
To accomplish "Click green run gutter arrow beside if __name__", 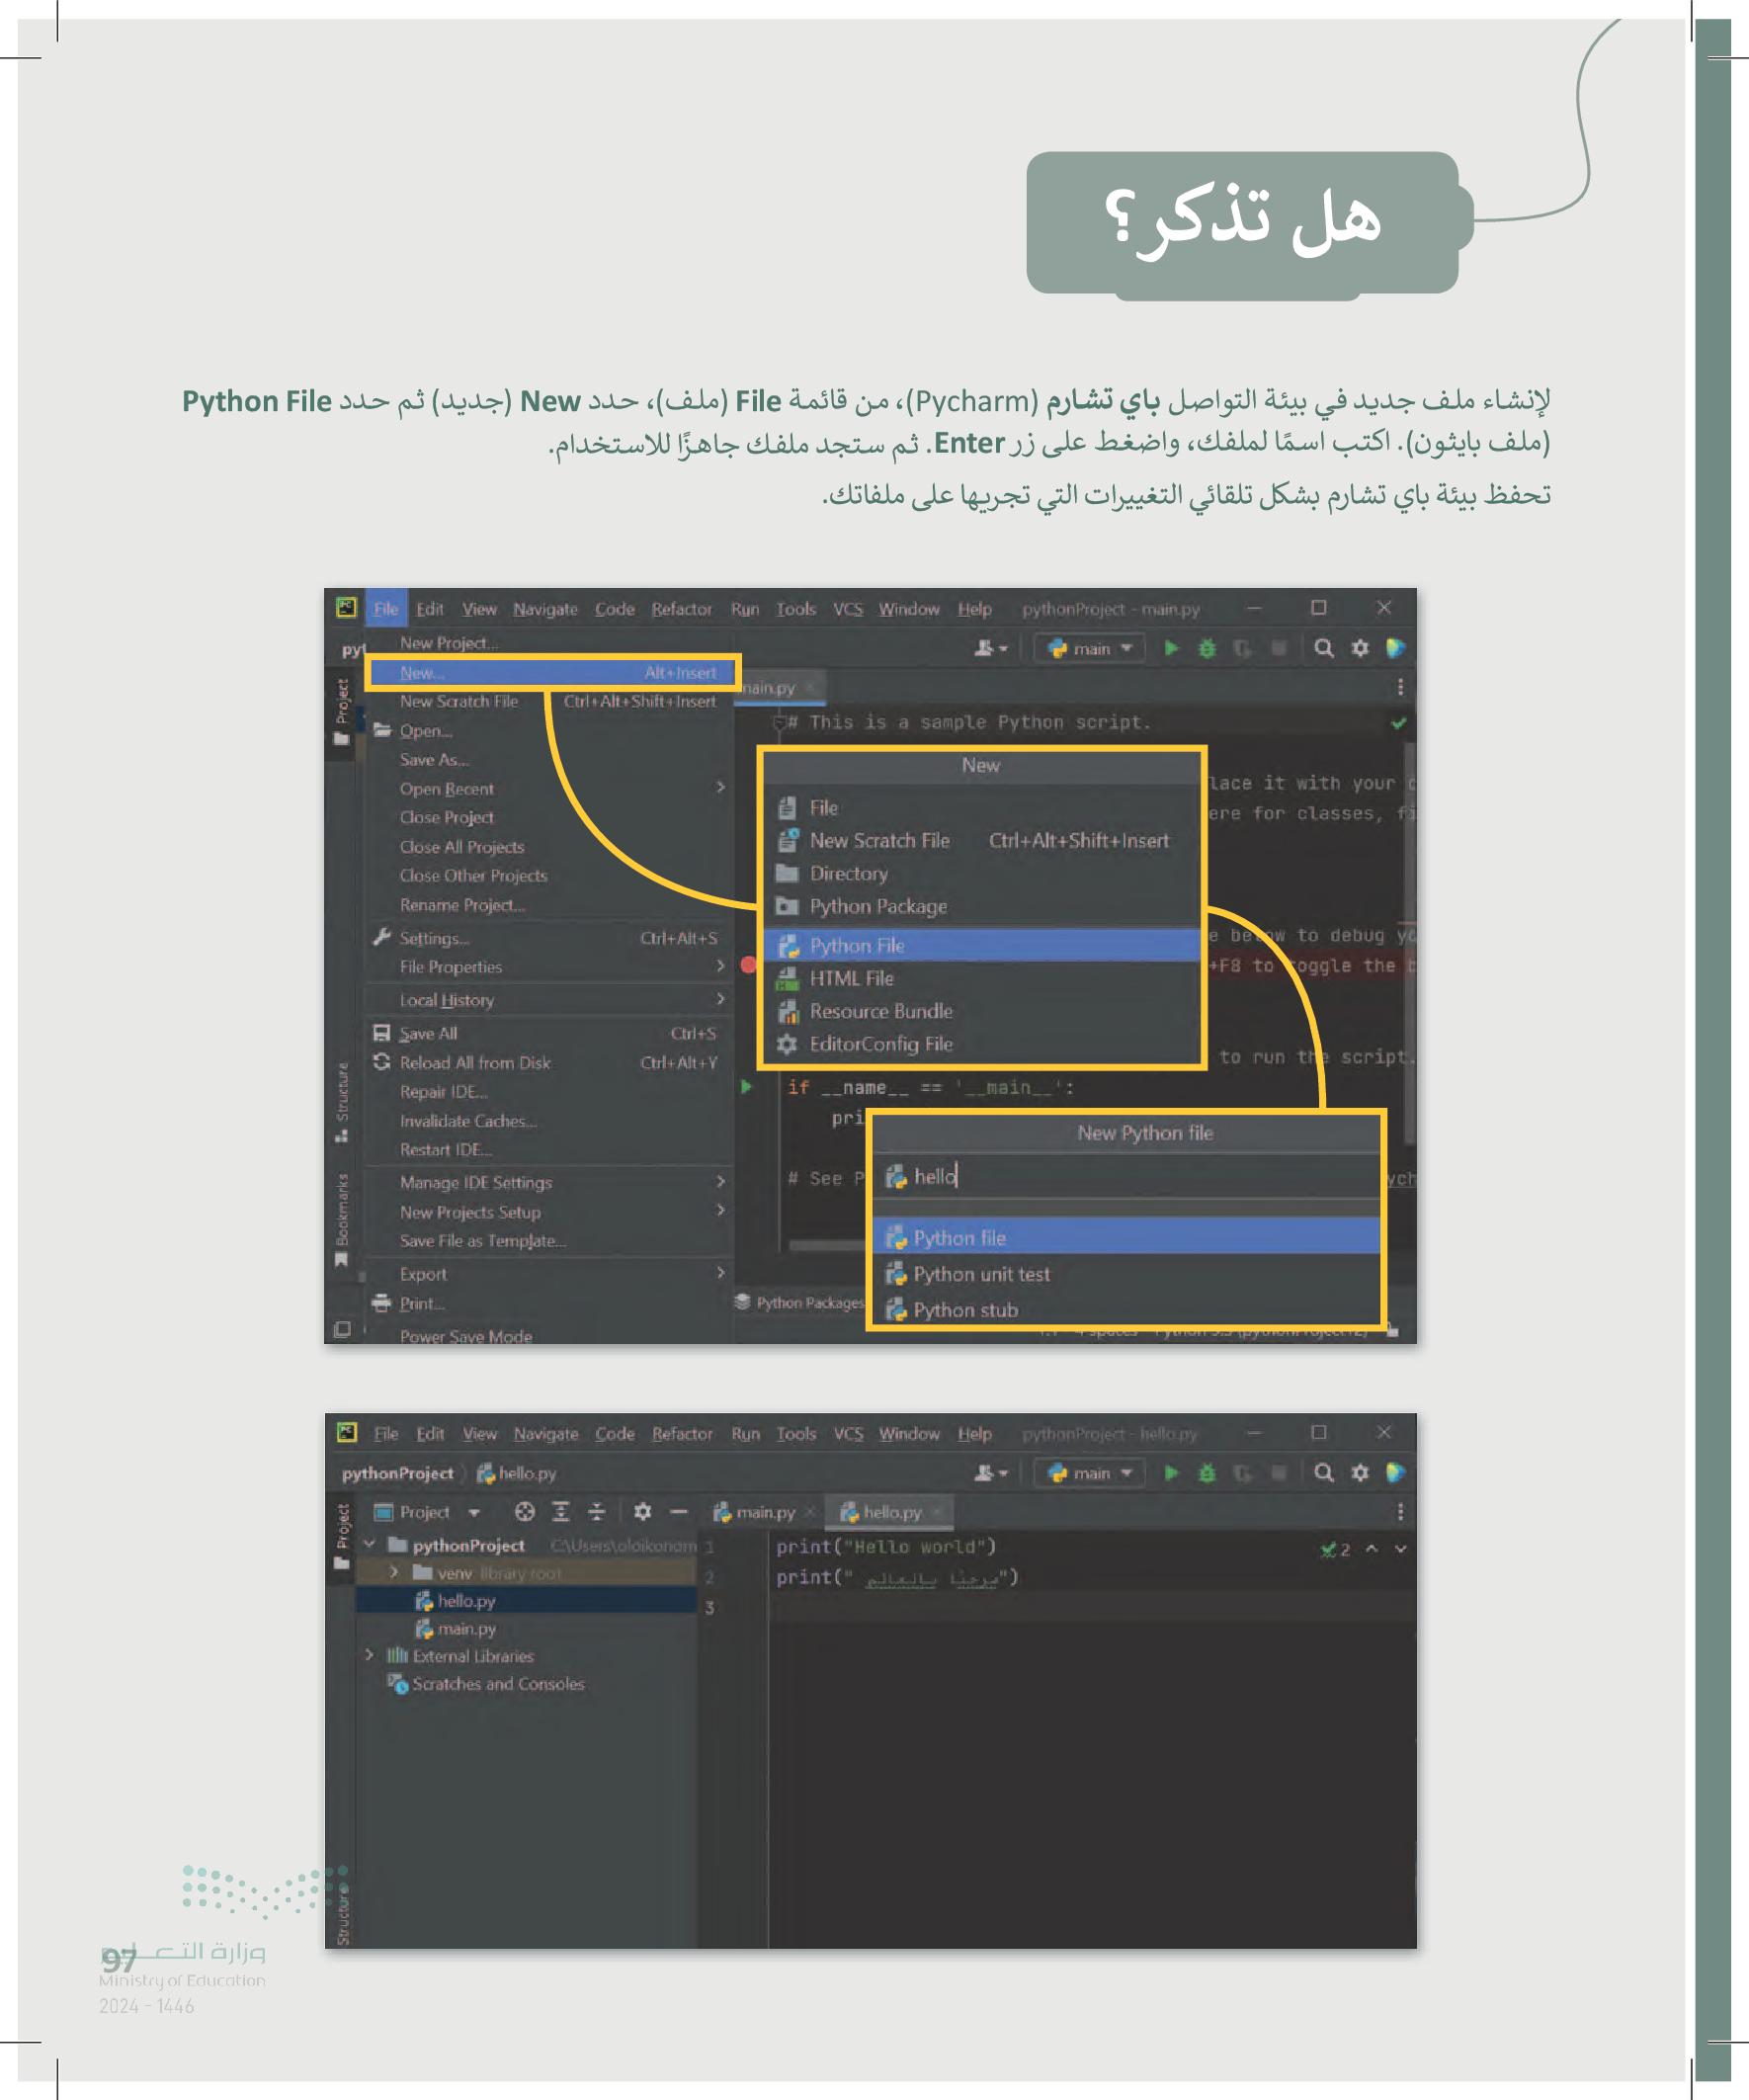I will 746,1087.
